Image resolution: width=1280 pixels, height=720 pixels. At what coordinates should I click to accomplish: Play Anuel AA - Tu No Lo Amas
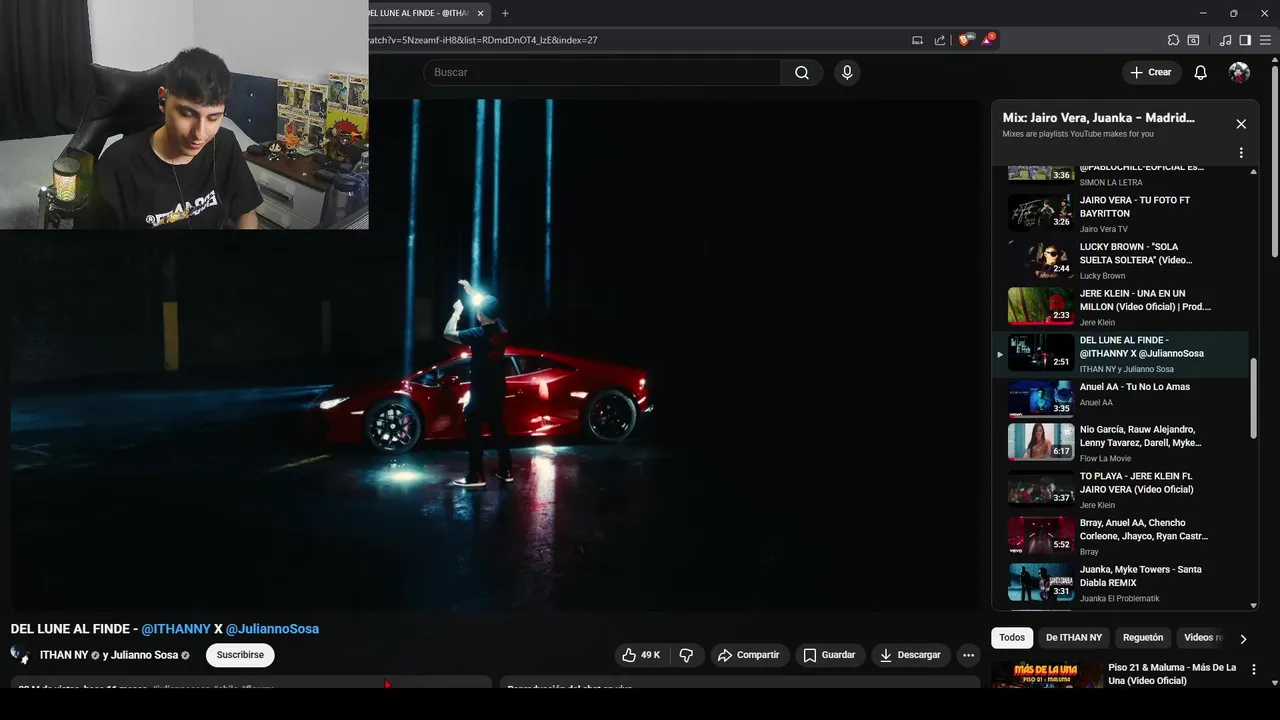1120,398
